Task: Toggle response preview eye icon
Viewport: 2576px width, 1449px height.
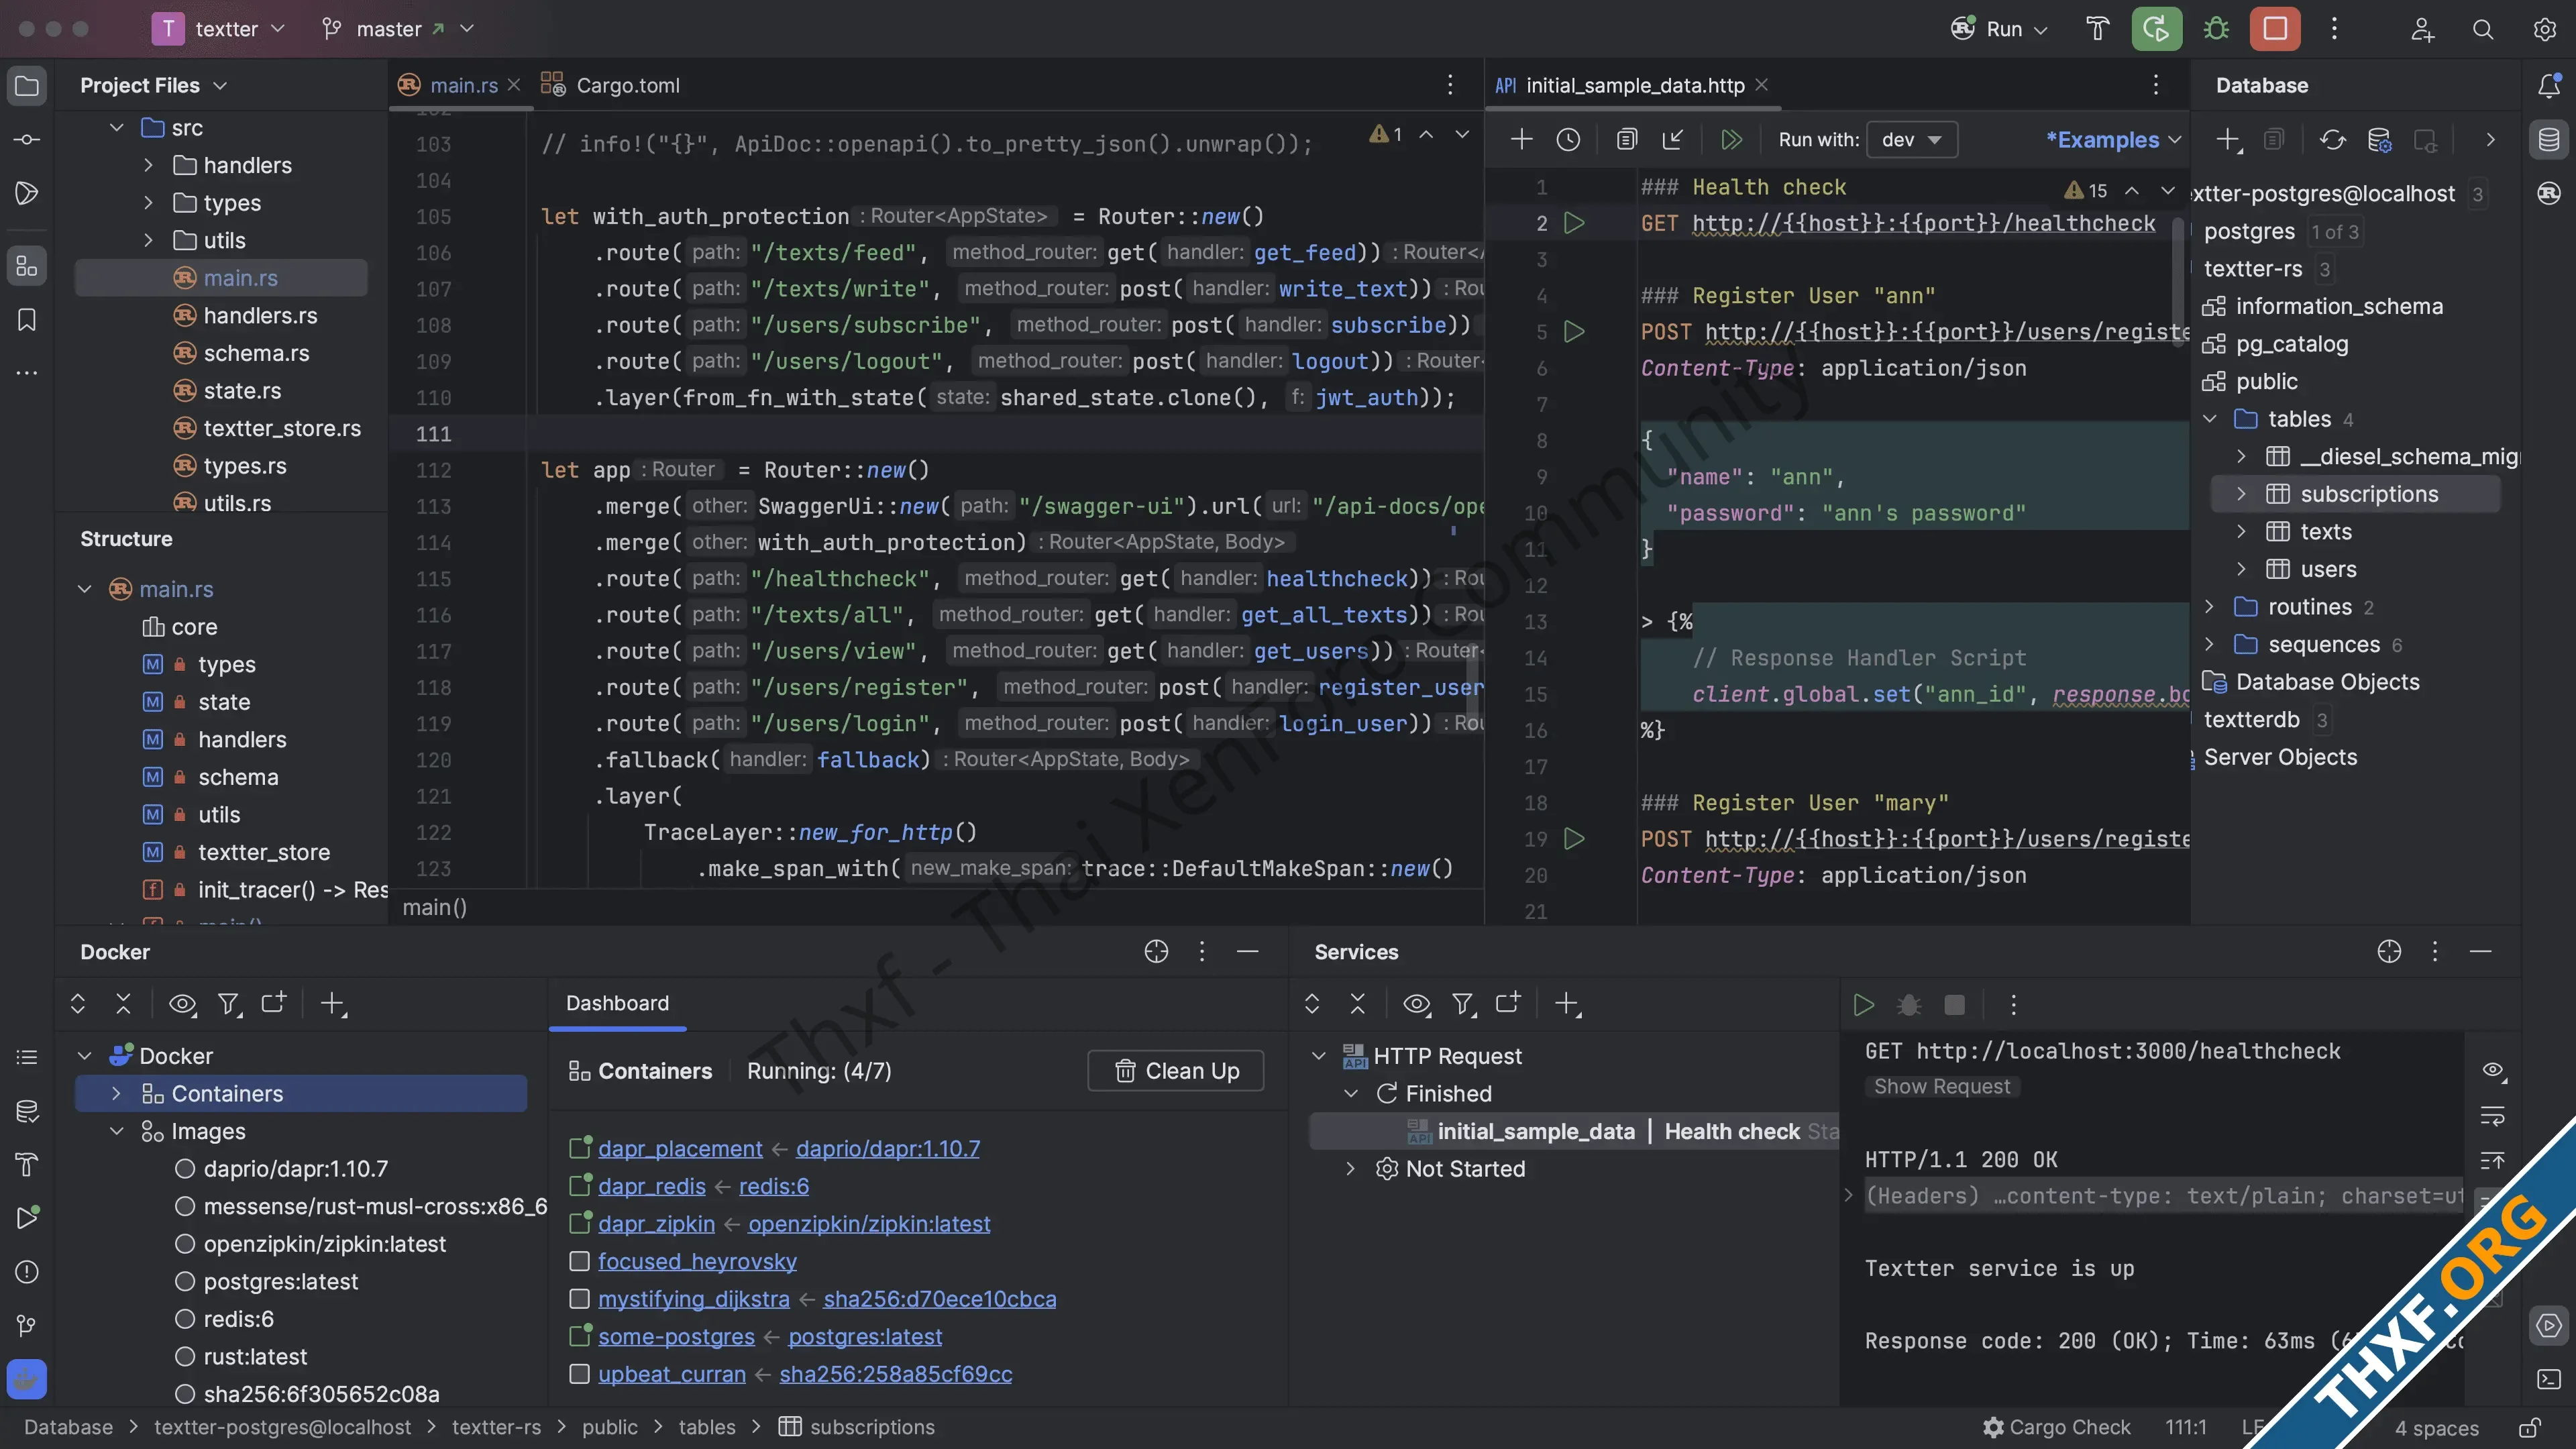Action: (x=2494, y=1071)
